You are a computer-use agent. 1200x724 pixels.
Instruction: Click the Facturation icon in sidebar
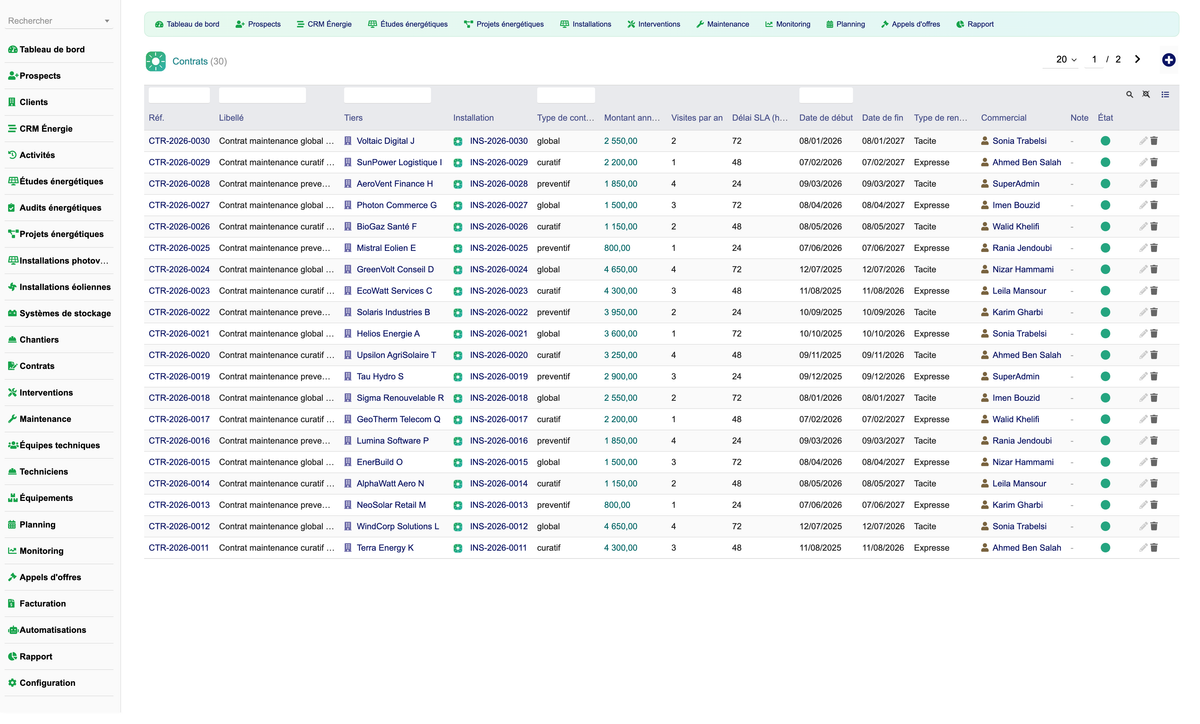coord(12,604)
